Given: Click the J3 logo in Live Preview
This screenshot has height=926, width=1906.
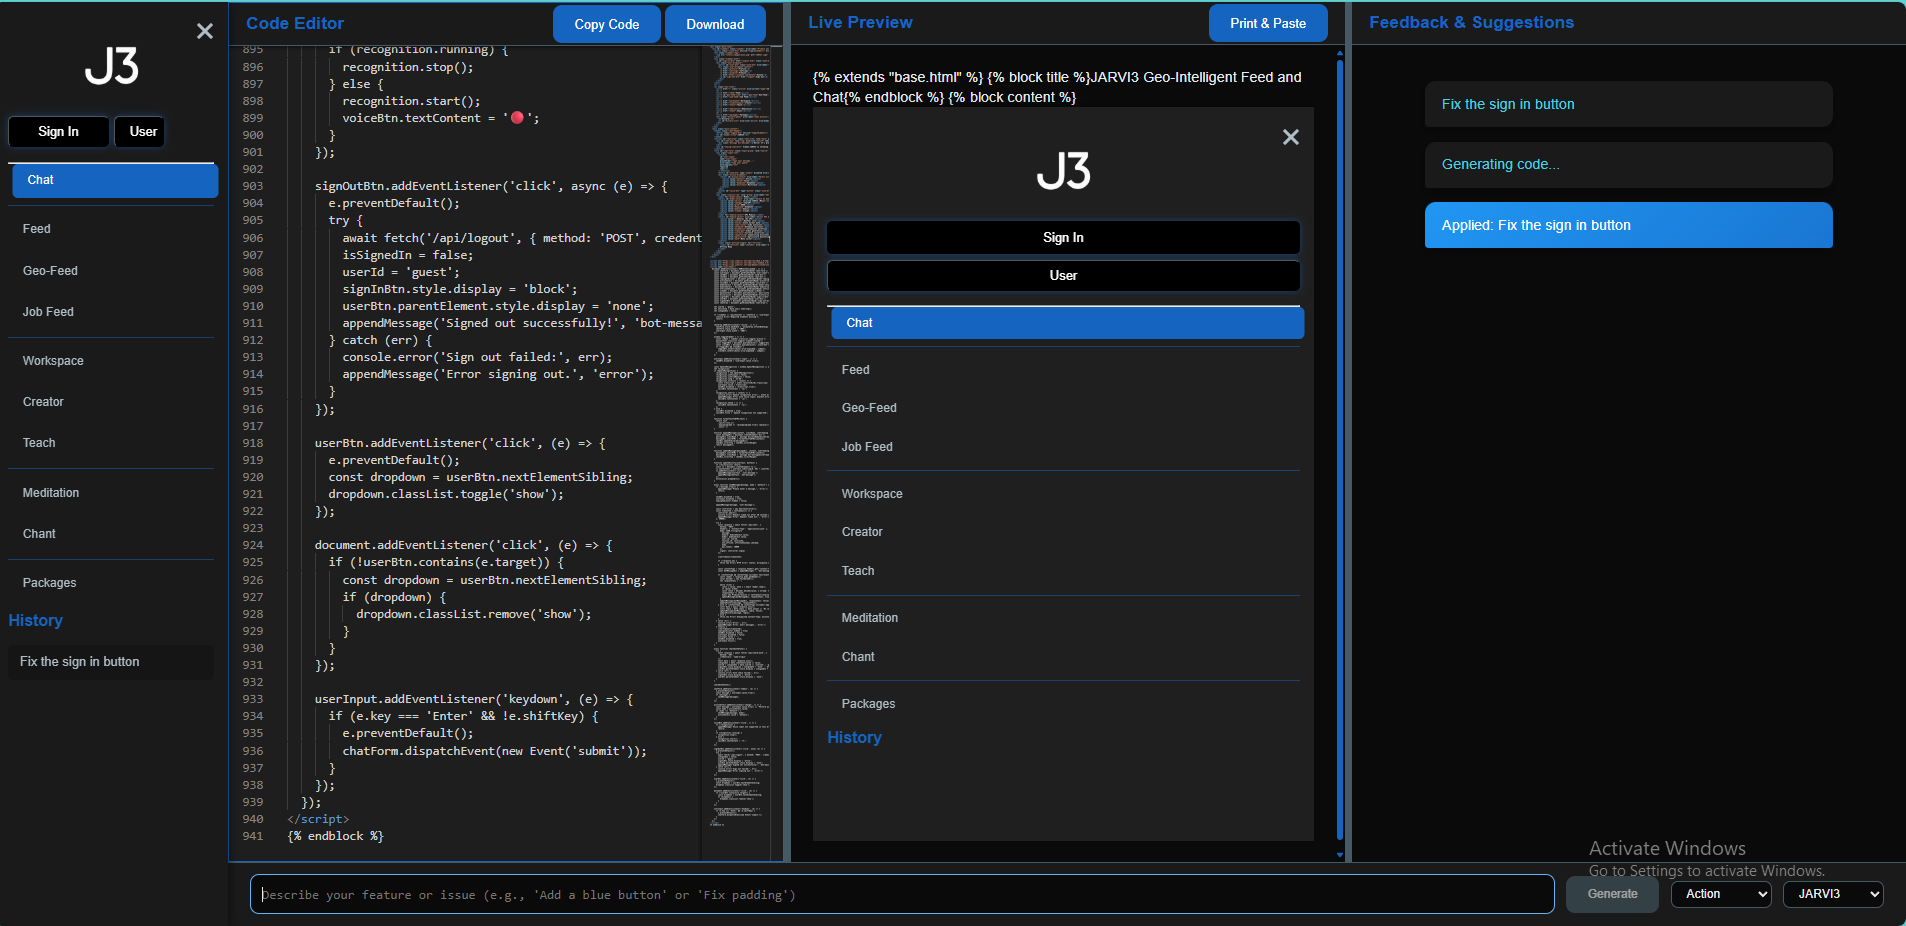Looking at the screenshot, I should [x=1063, y=171].
